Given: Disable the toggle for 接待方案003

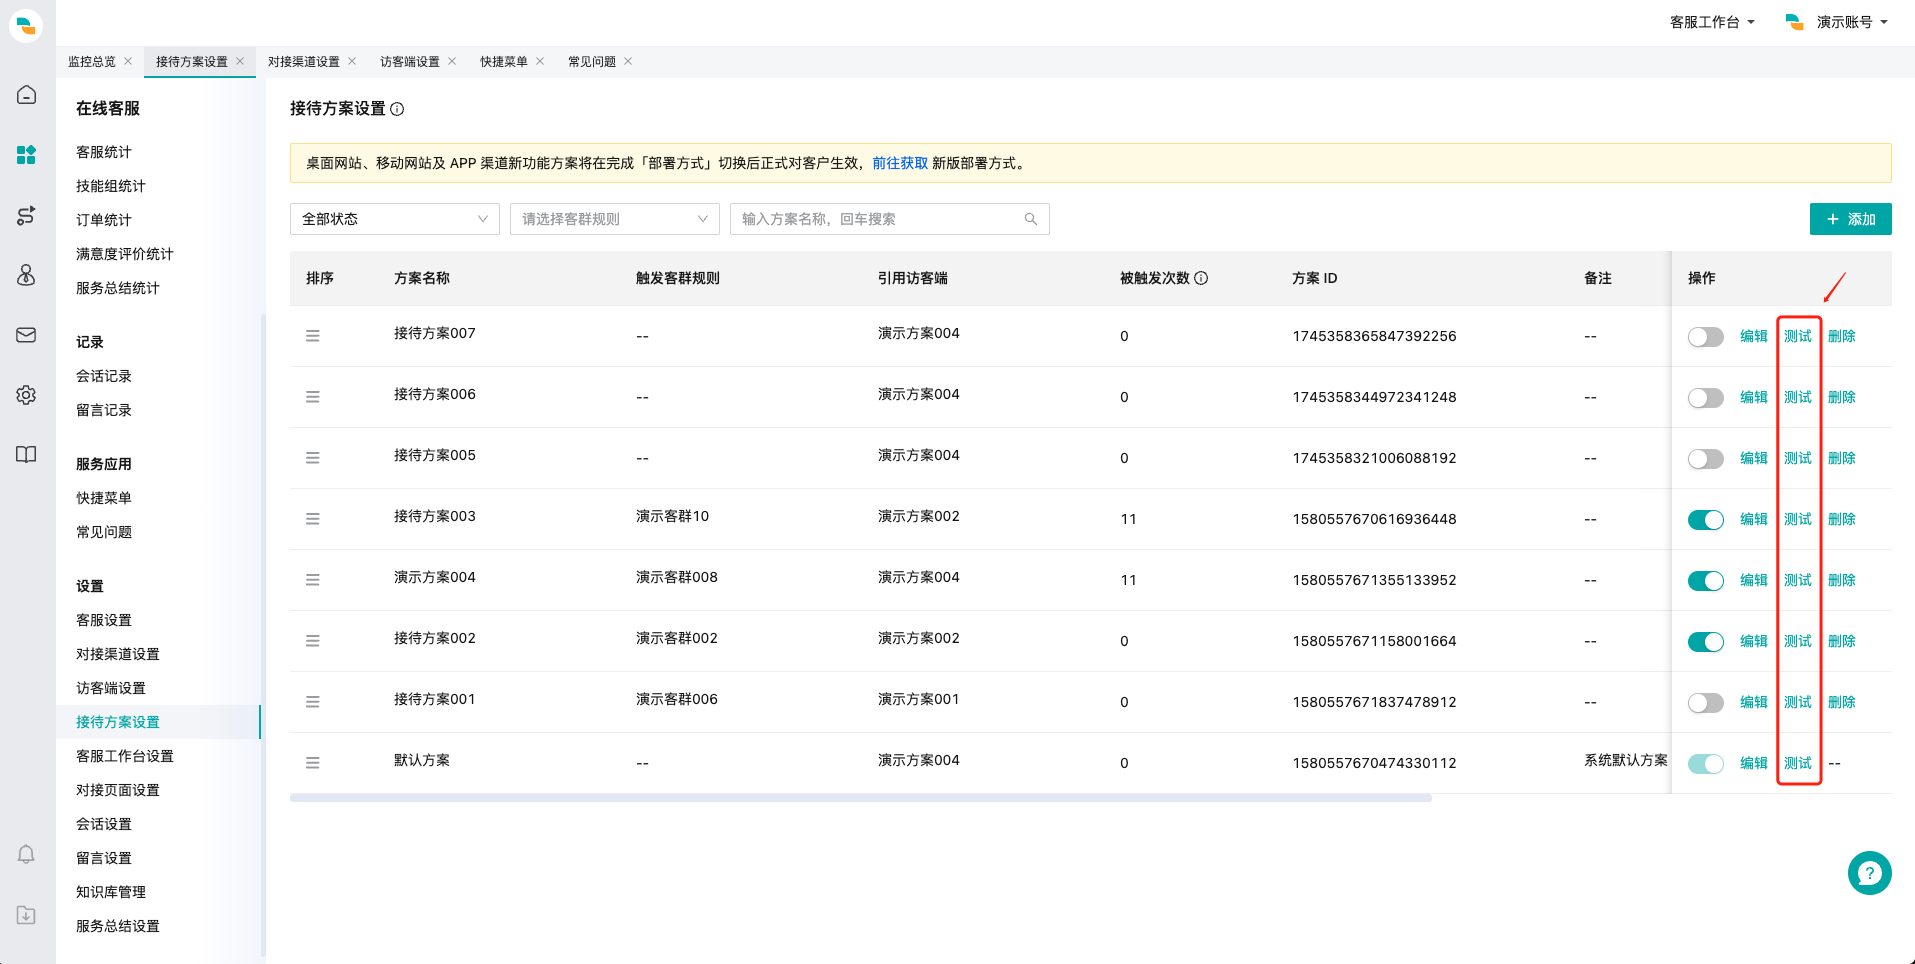Looking at the screenshot, I should [x=1705, y=520].
